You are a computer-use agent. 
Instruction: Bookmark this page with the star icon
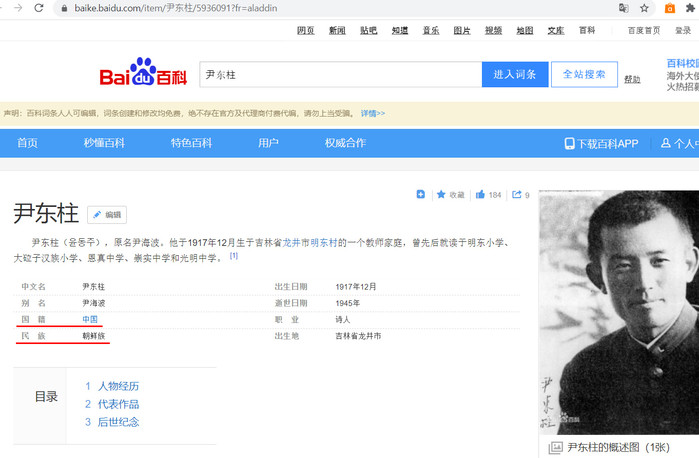click(644, 8)
